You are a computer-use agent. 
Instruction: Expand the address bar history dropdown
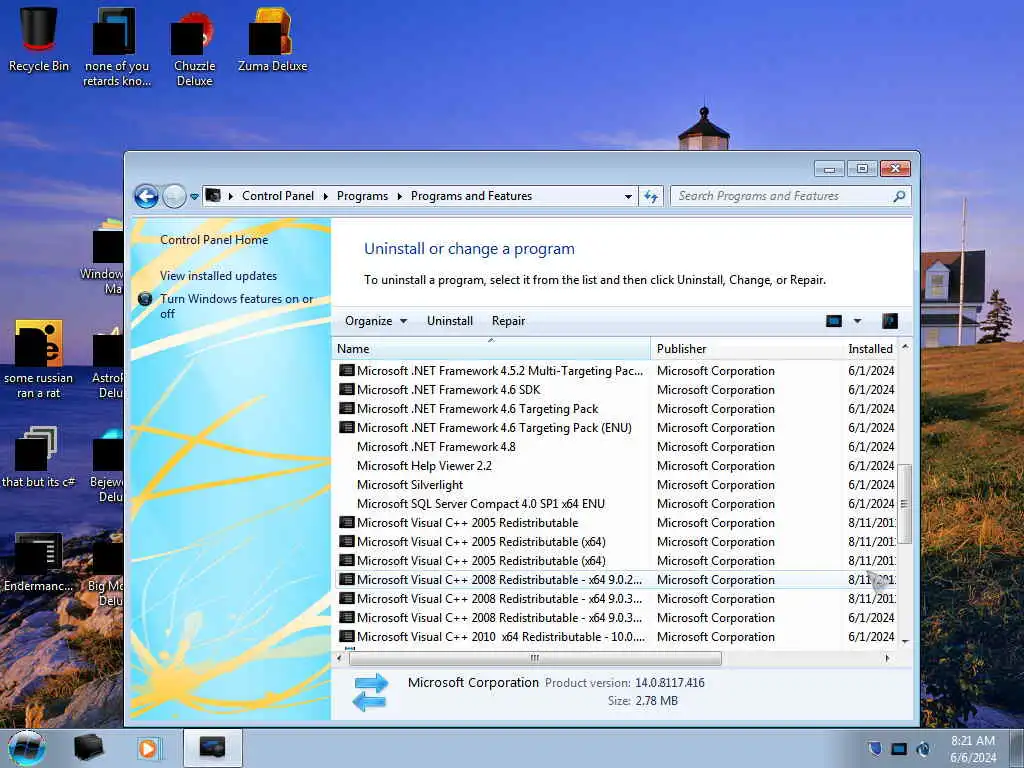click(x=628, y=196)
